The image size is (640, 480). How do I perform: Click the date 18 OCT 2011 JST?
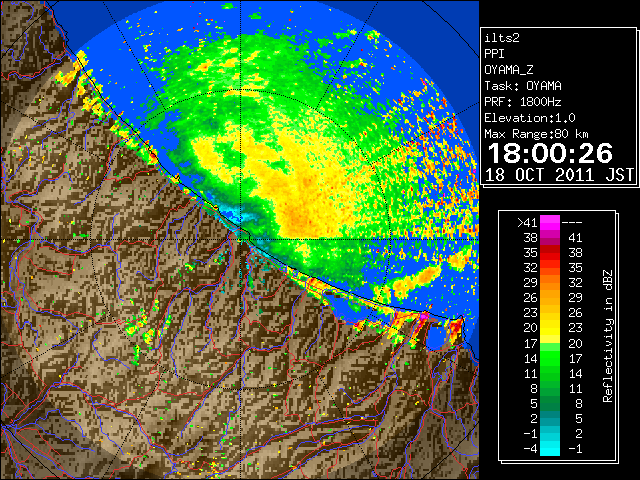(x=559, y=175)
